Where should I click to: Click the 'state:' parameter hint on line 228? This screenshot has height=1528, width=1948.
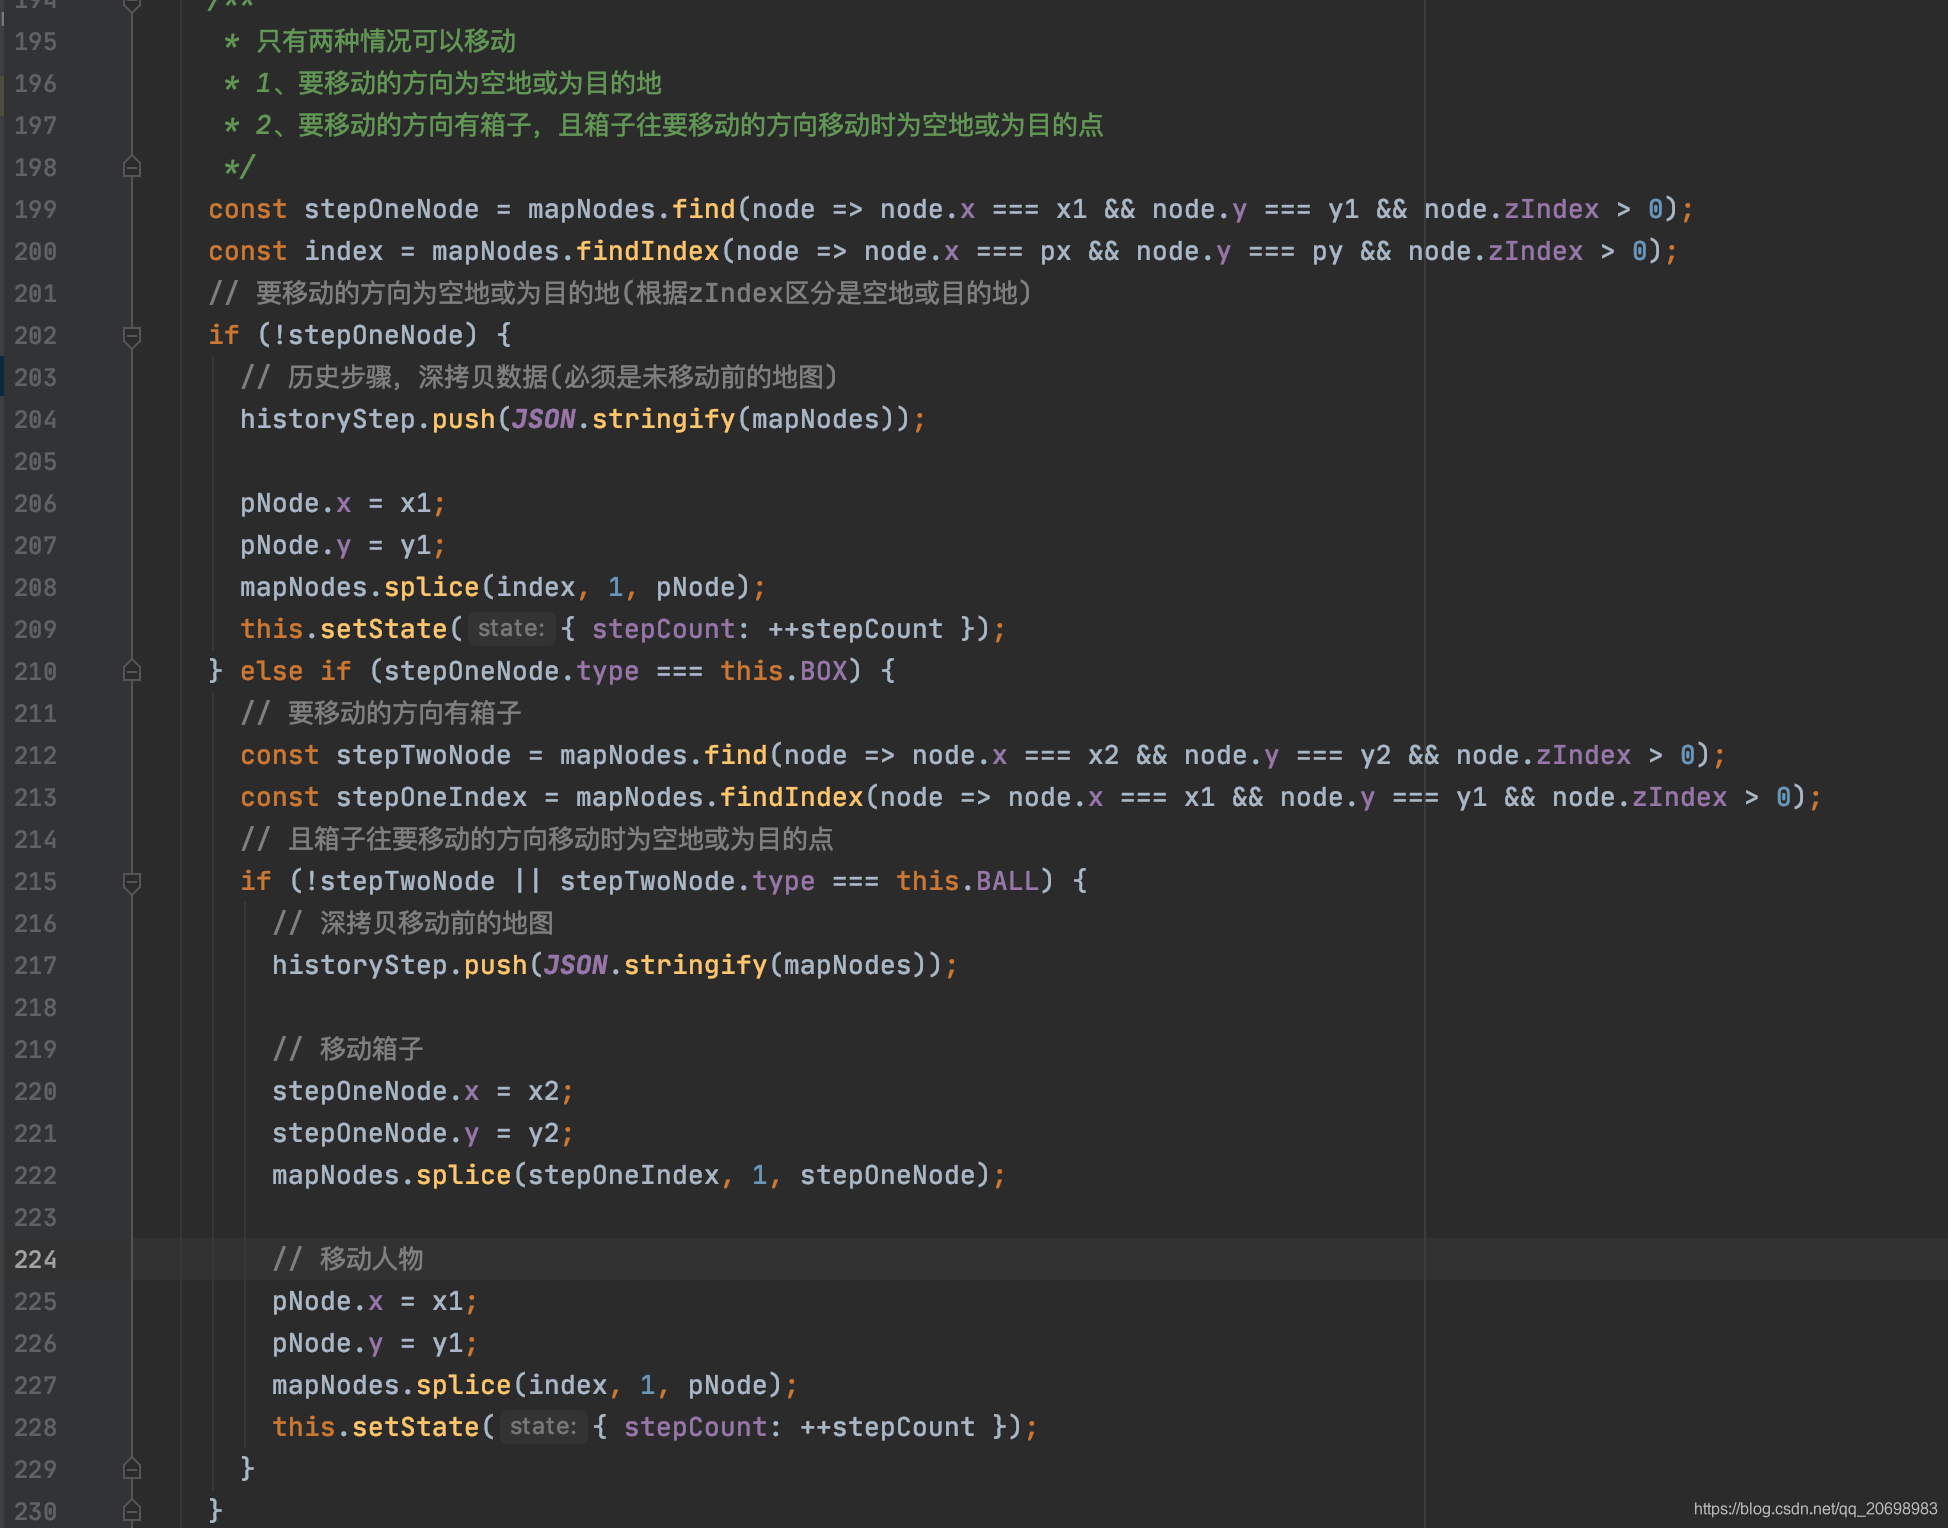click(x=543, y=1426)
